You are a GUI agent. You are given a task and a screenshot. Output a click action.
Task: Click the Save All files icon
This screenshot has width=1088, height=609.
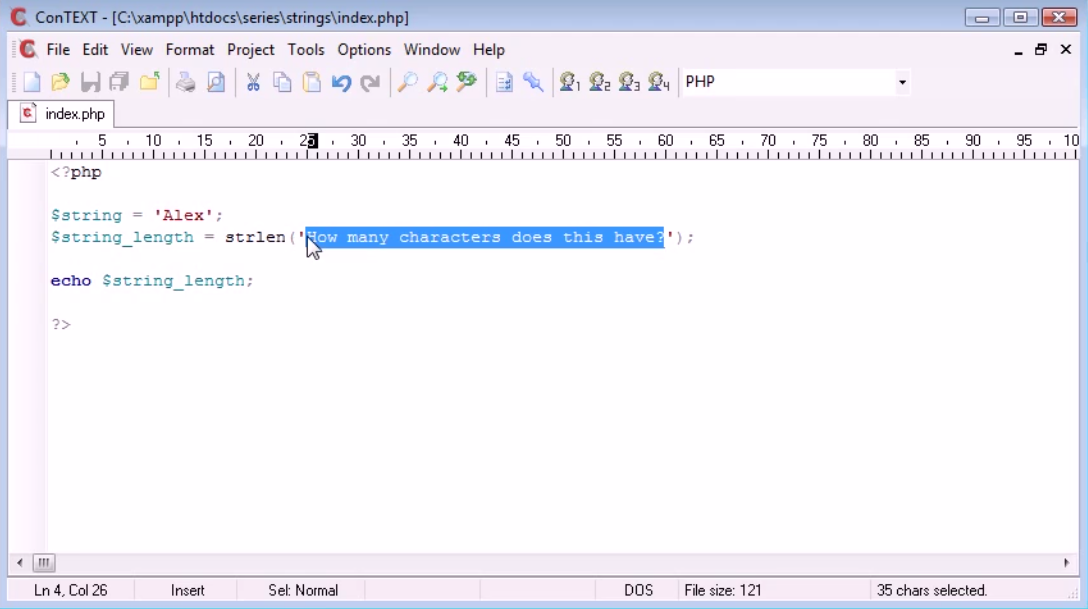click(x=119, y=82)
